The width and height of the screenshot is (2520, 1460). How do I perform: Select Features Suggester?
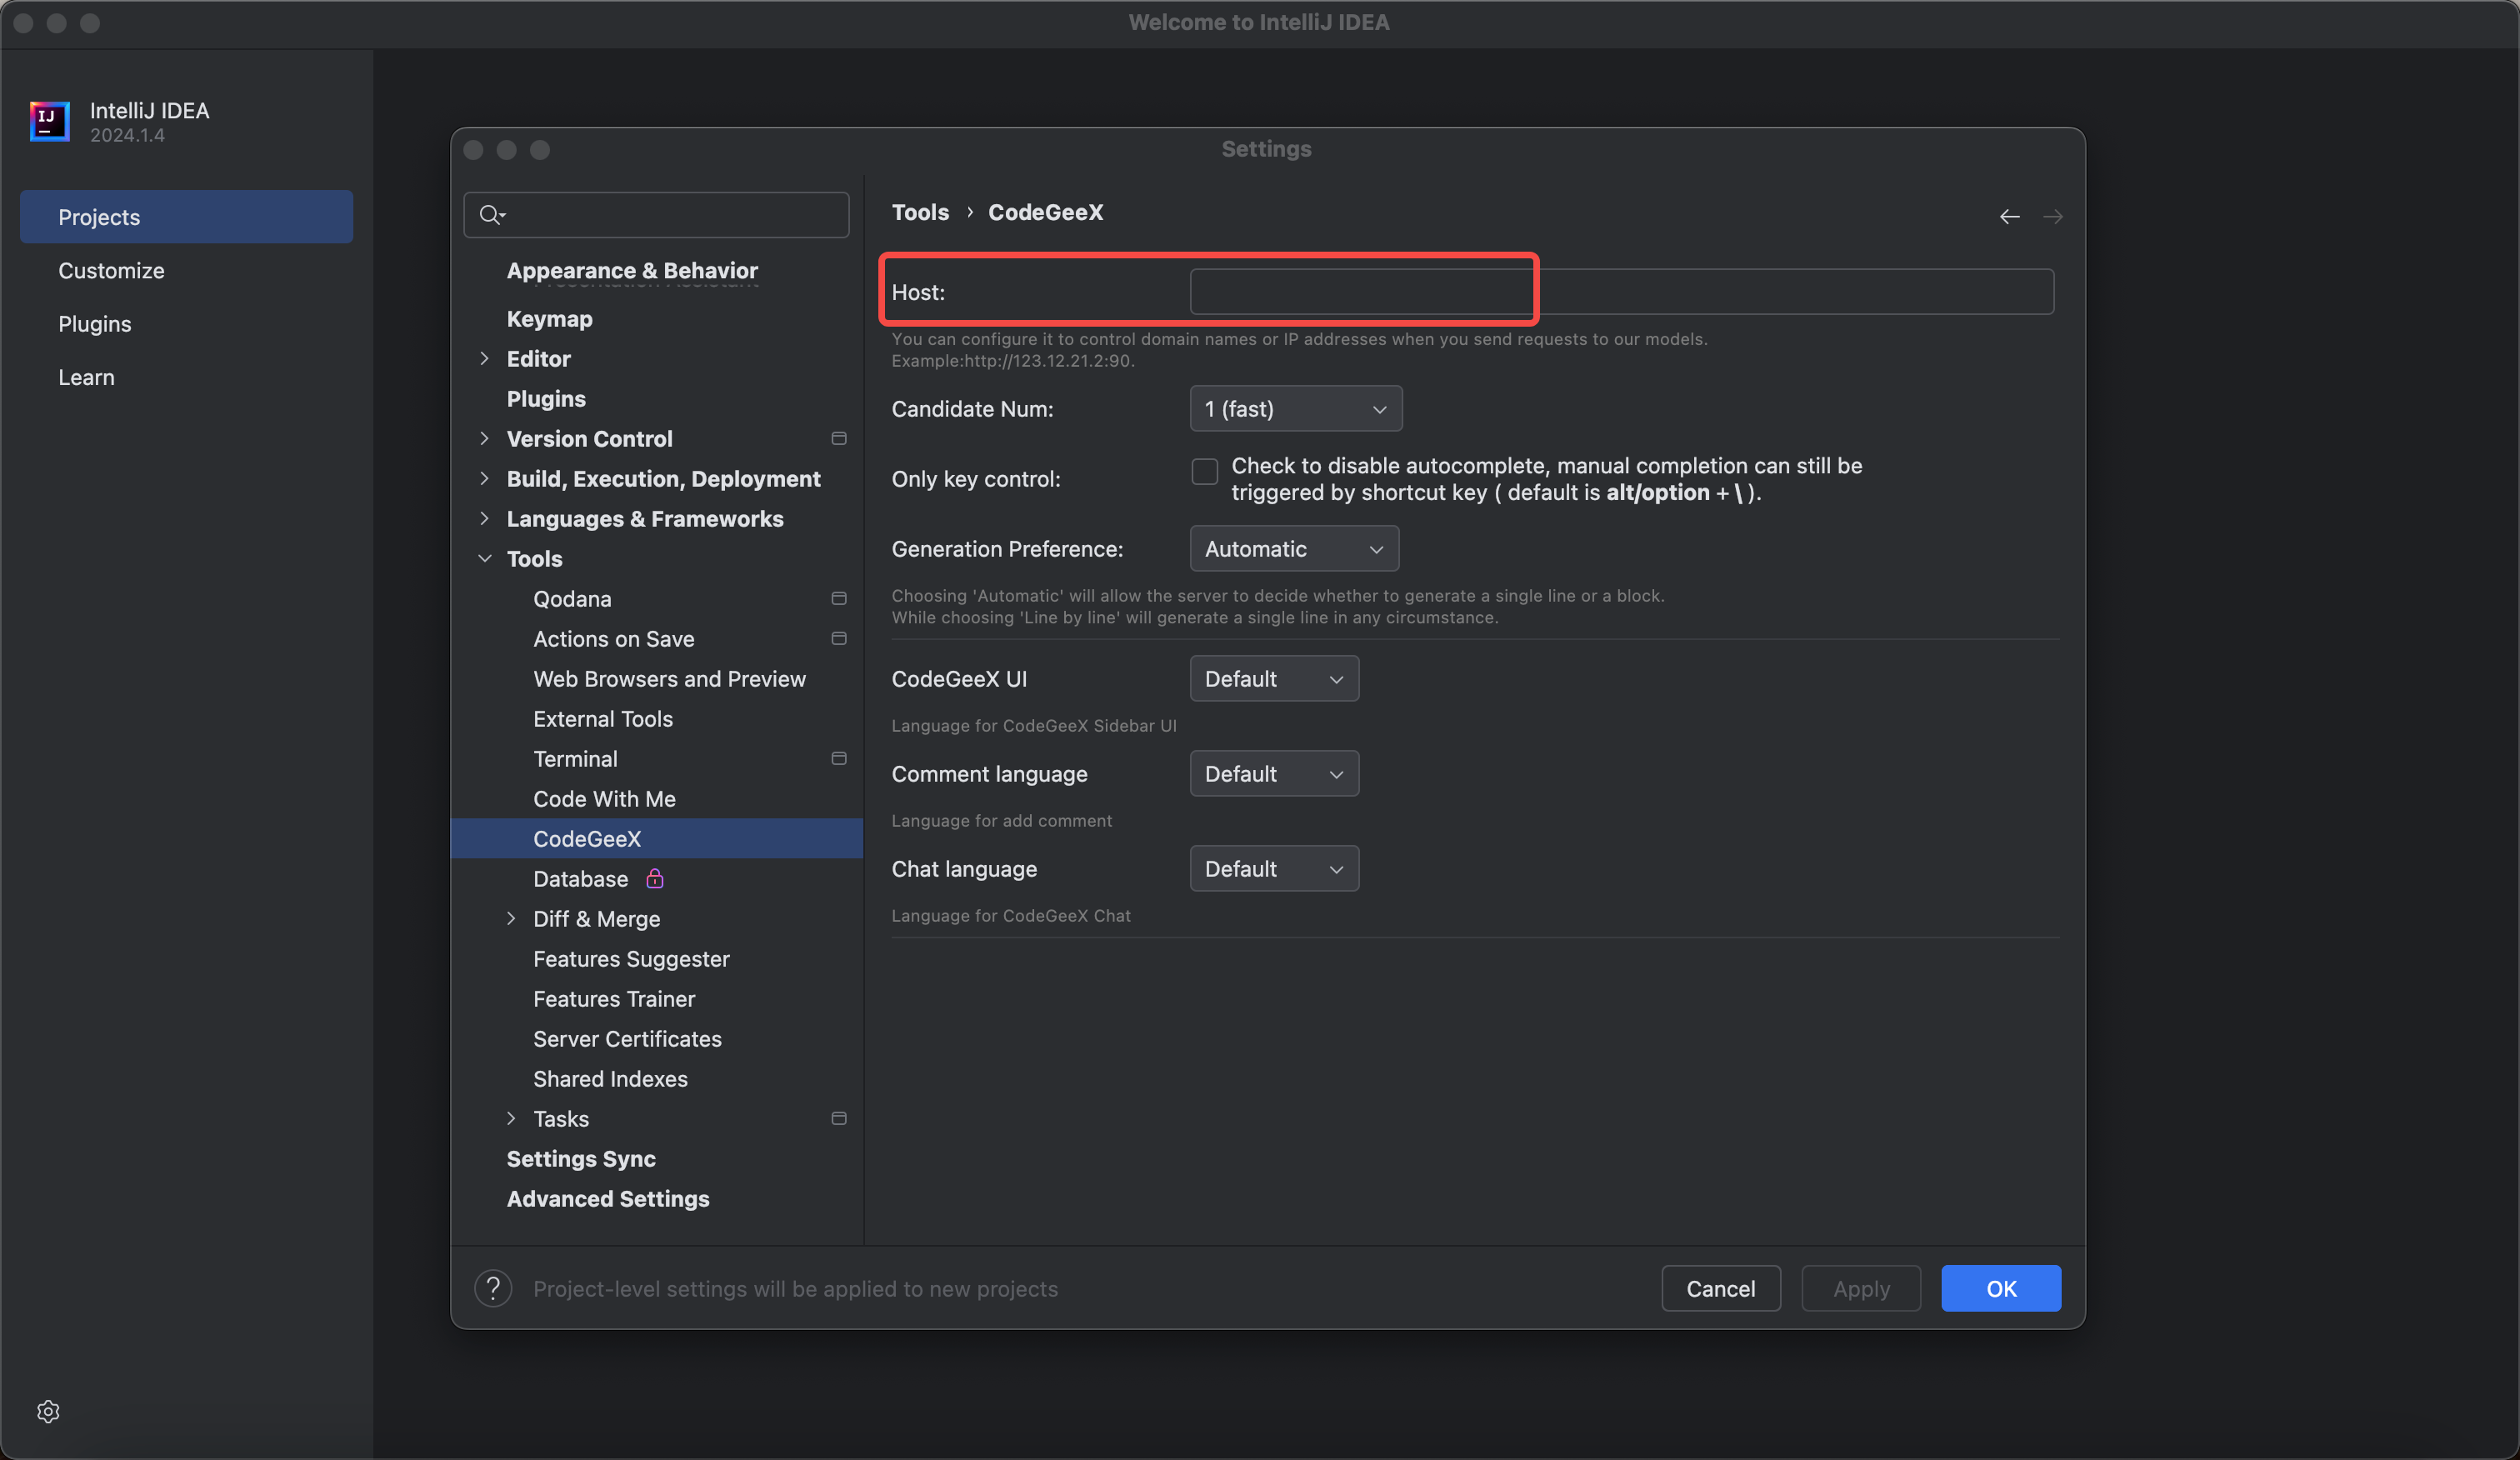631,958
